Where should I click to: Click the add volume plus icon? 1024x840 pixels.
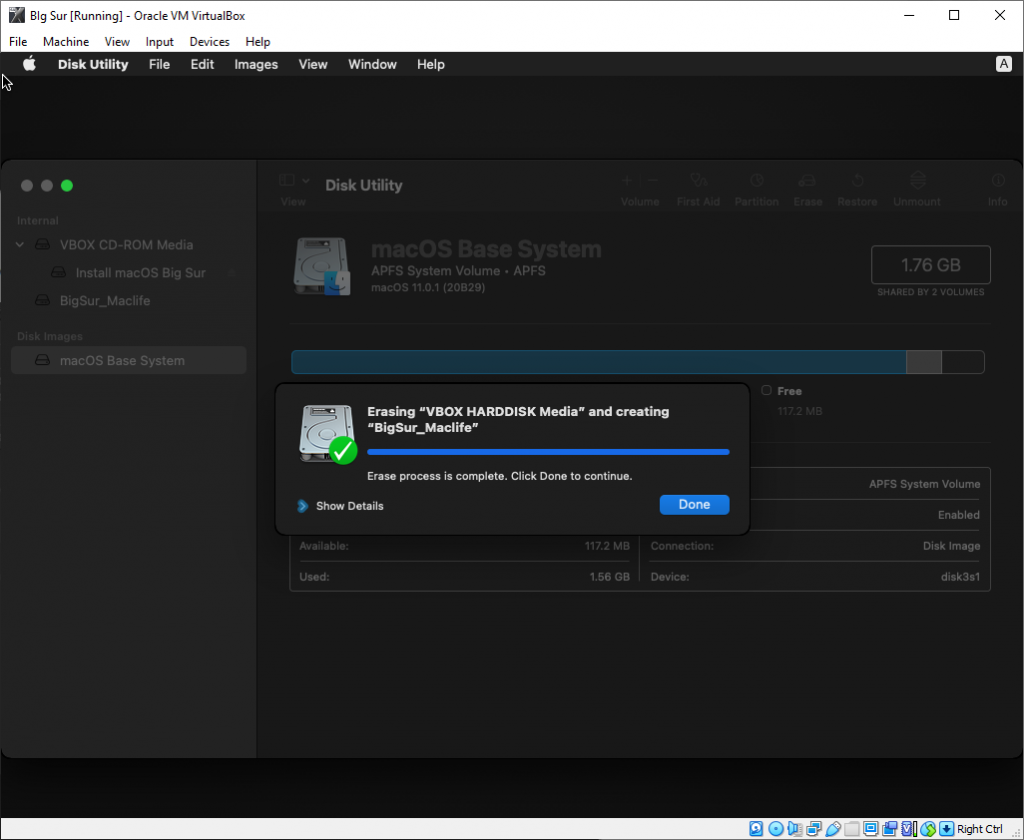[627, 181]
